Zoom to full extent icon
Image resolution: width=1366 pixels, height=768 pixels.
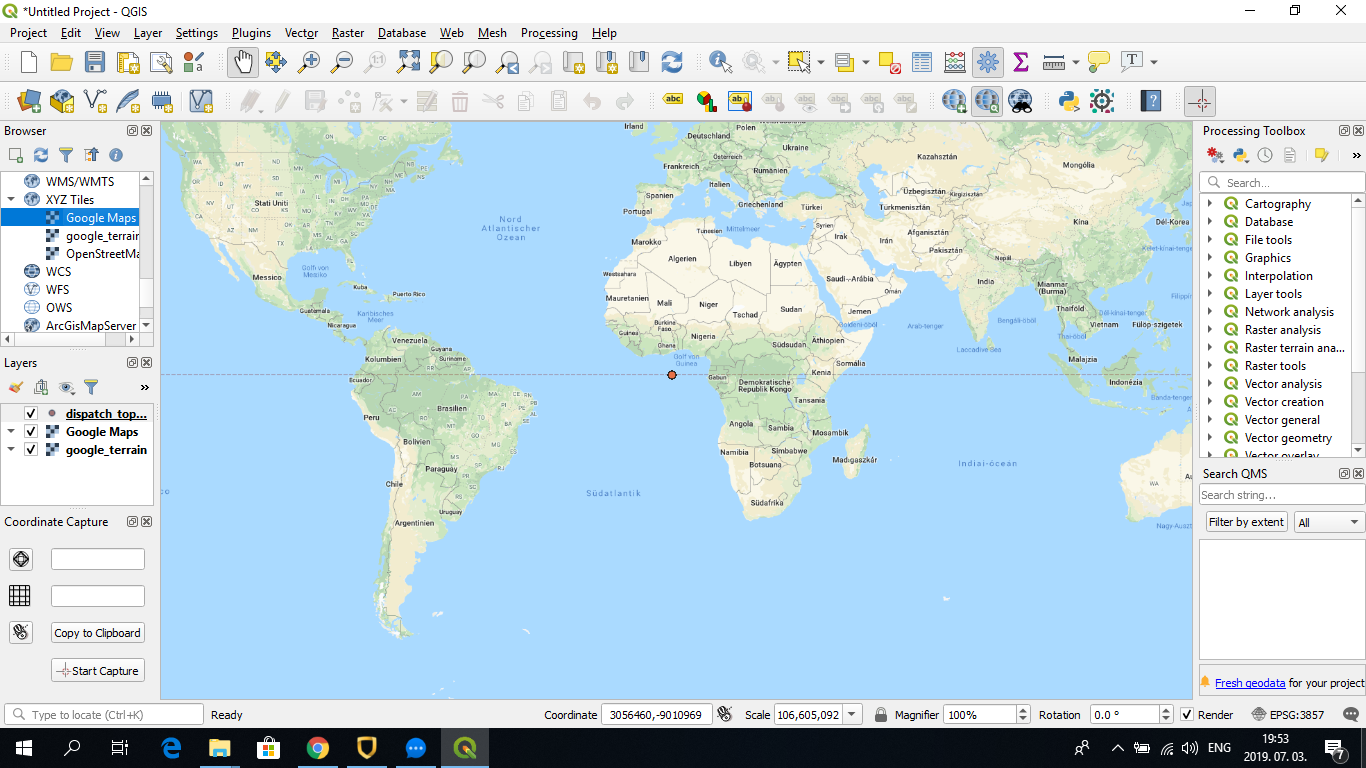pos(408,62)
